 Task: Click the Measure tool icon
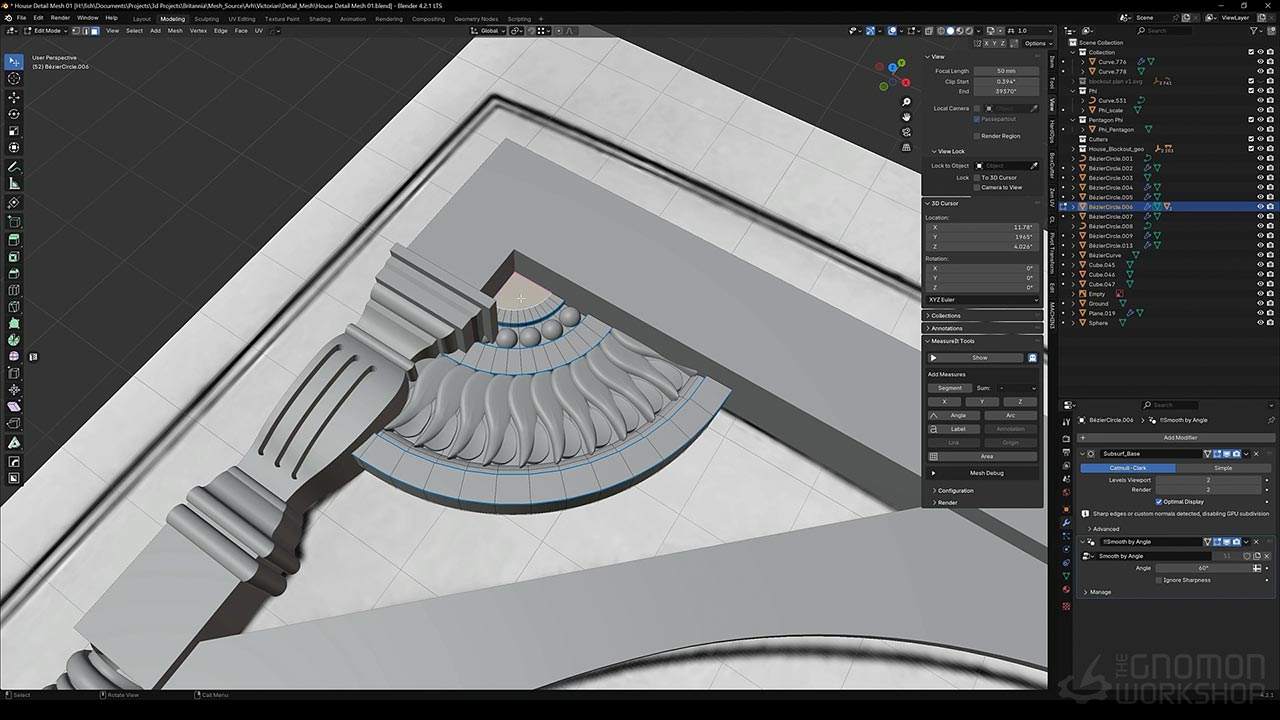pyautogui.click(x=14, y=184)
